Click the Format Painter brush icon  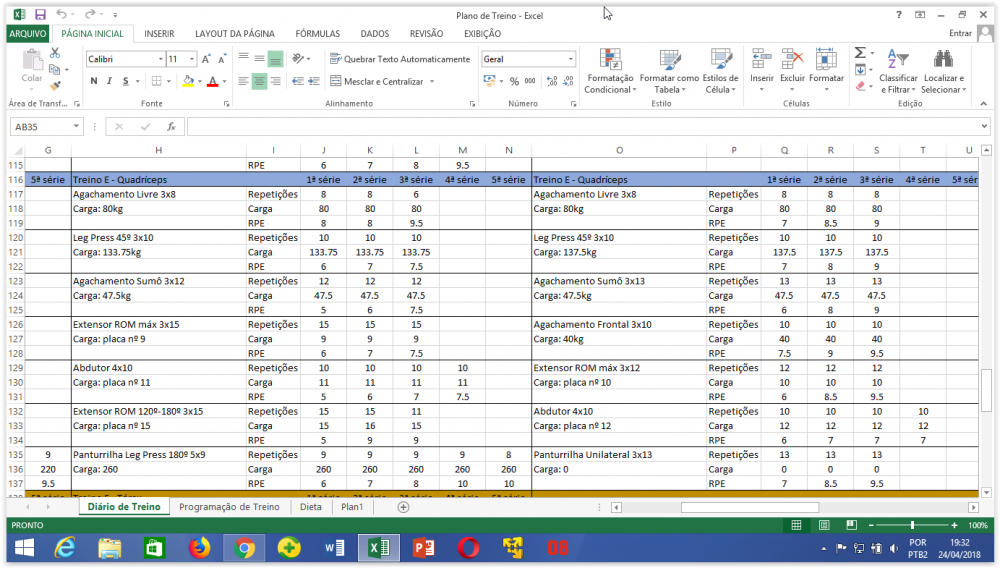click(x=53, y=86)
